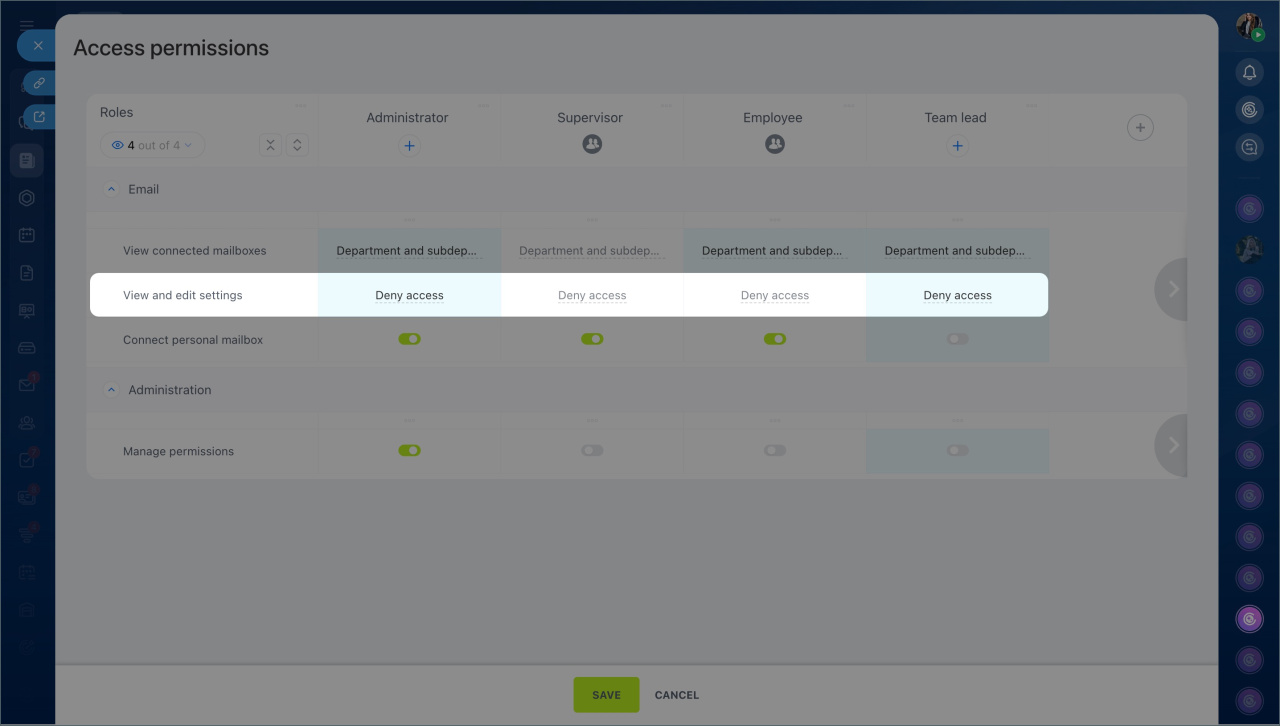Enable Manage permissions for Supervisor
Viewport: 1280px width, 726px height.
[592, 450]
